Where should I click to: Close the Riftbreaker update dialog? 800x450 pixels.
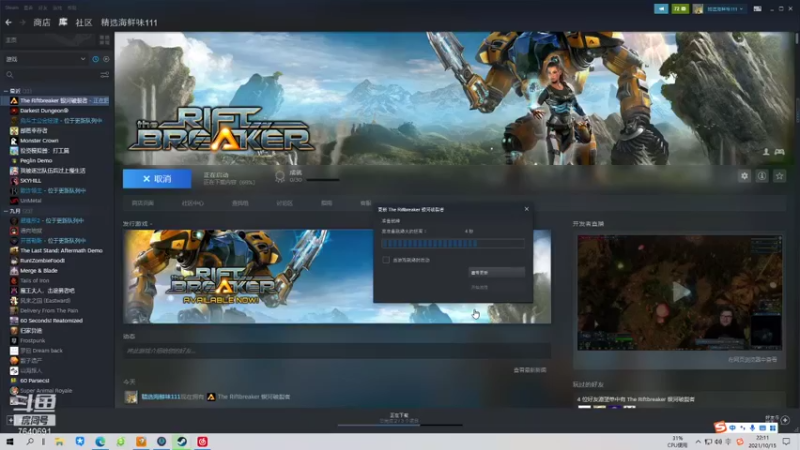tap(527, 209)
